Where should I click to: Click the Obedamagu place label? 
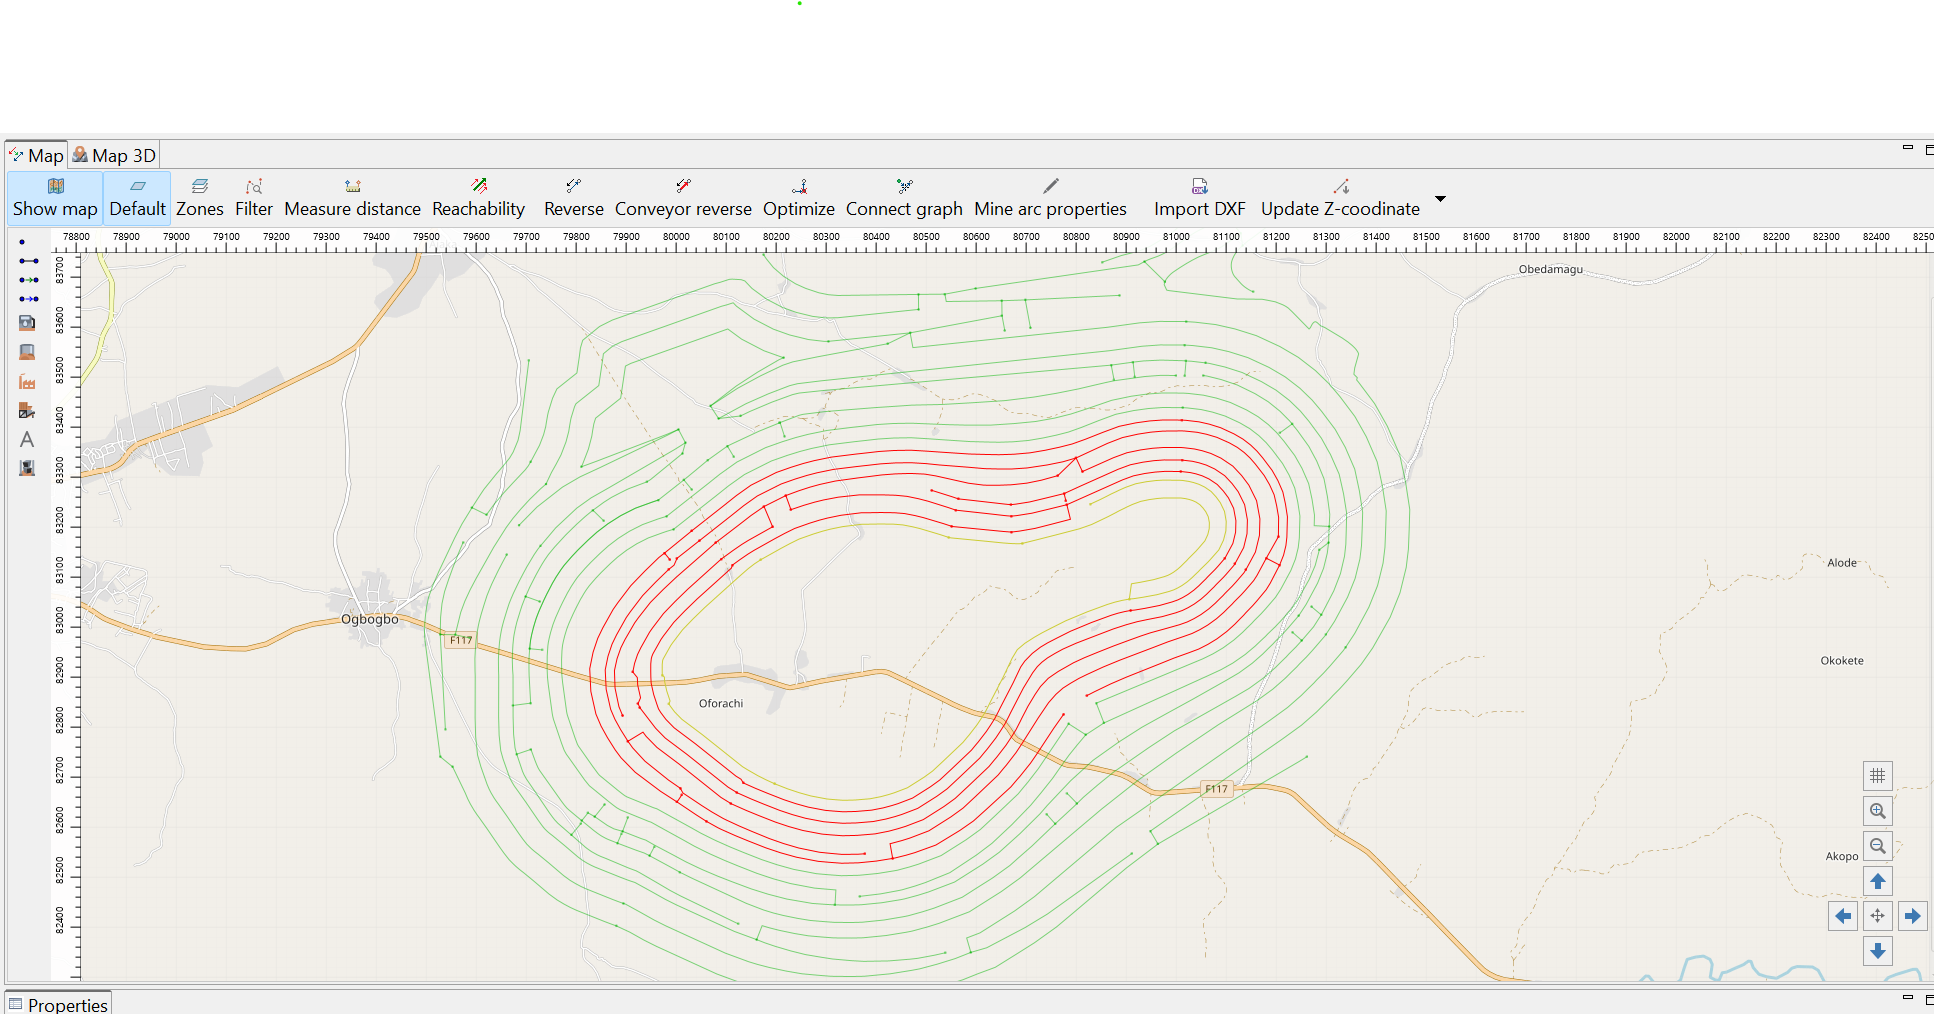tap(1550, 269)
